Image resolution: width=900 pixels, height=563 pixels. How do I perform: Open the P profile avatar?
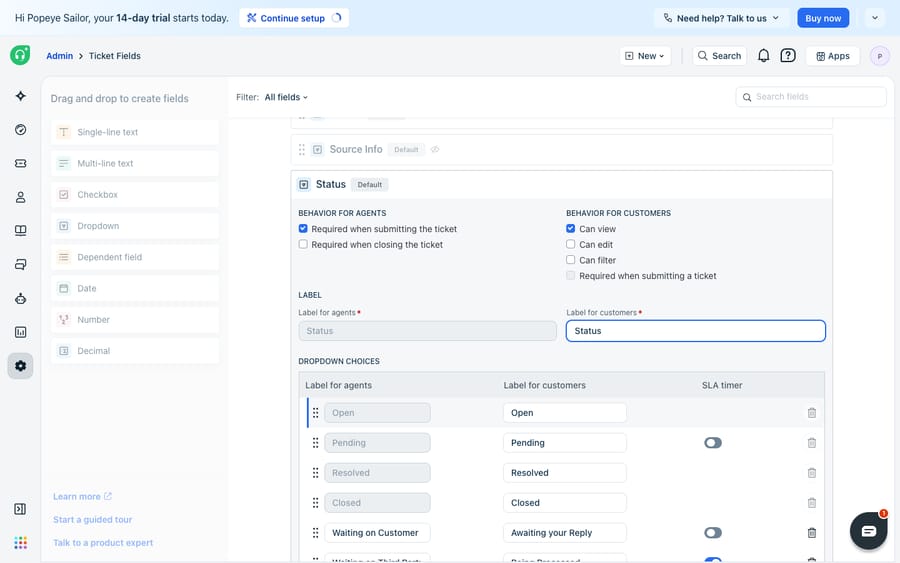879,56
